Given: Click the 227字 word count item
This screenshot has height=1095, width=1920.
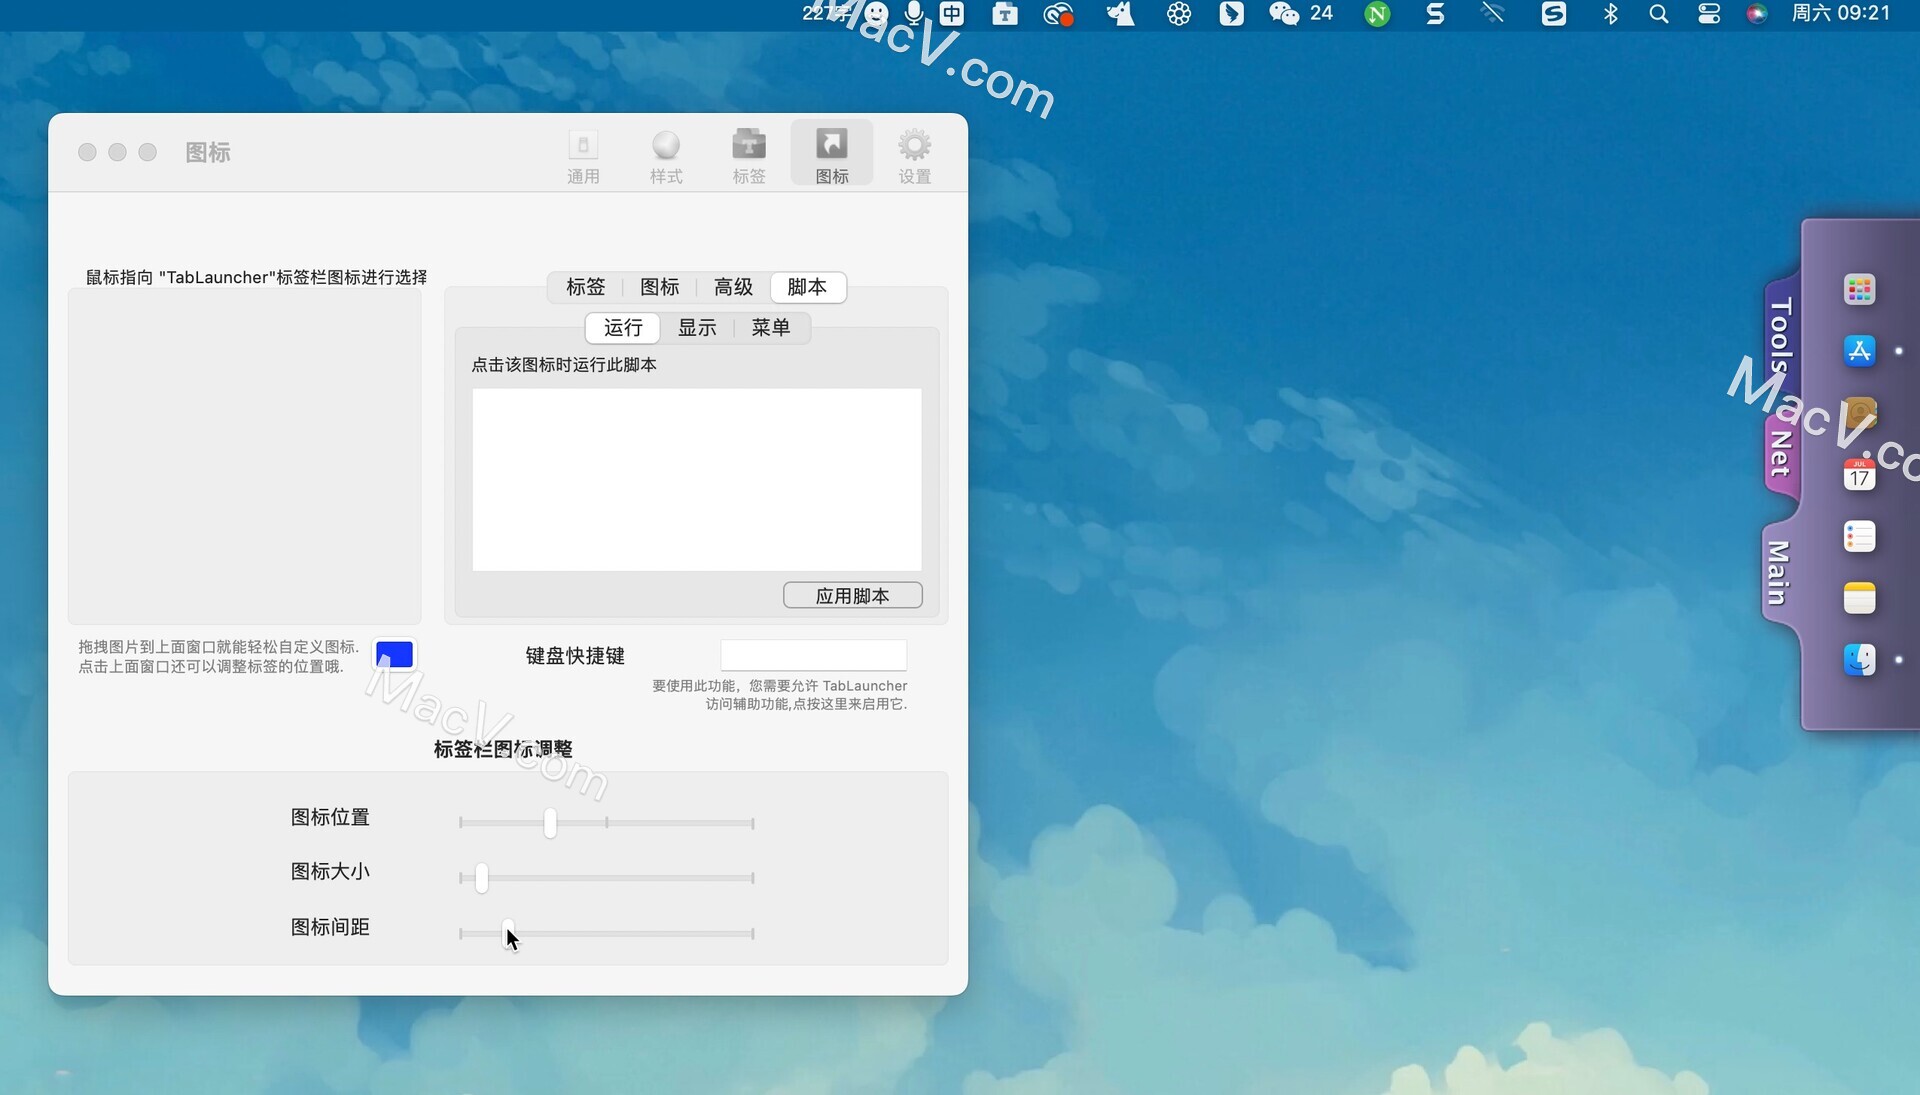Looking at the screenshot, I should (x=826, y=12).
